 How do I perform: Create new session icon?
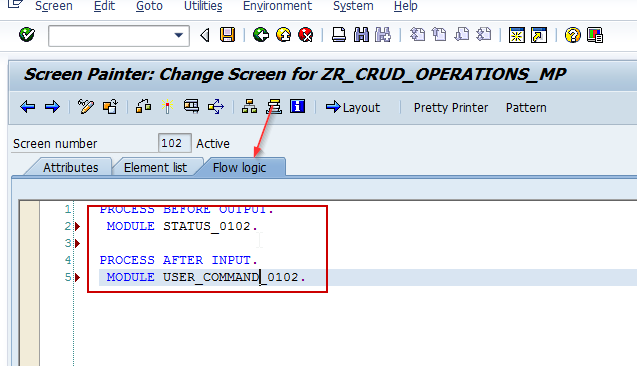(517, 35)
